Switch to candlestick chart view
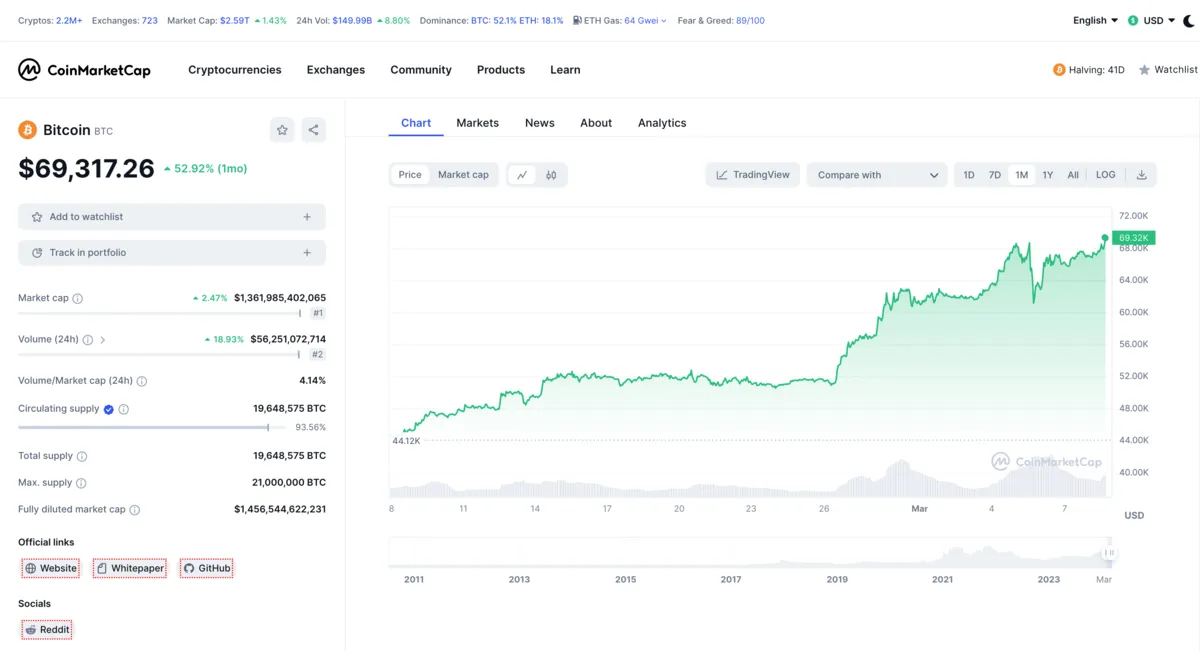 tap(551, 175)
